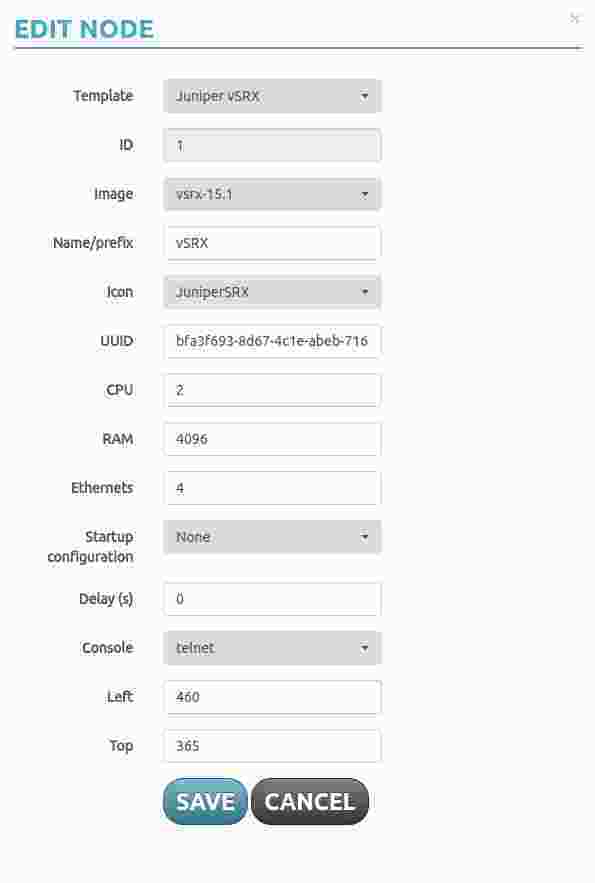
Task: Expand the Icon dropdown showing JuniperSRX
Action: [272, 292]
